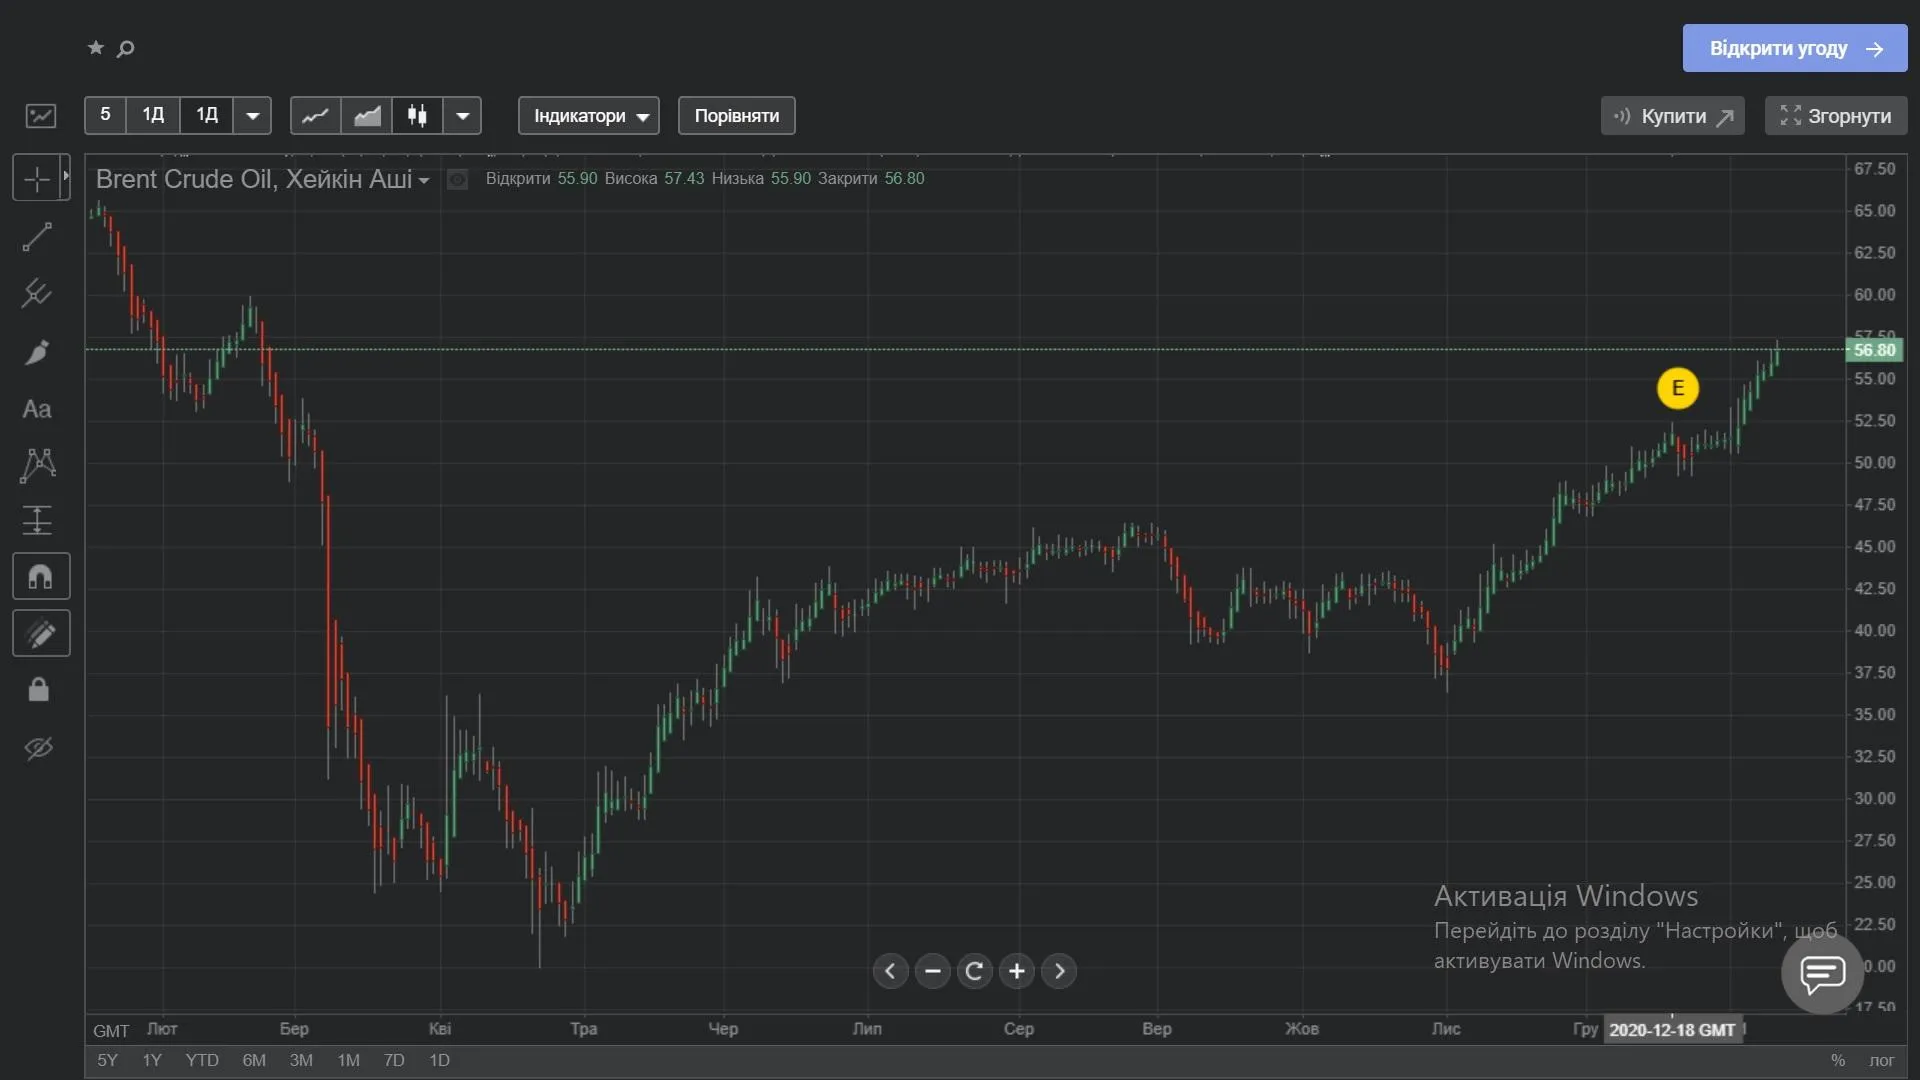Zoom out chart with the minus button

(933, 971)
